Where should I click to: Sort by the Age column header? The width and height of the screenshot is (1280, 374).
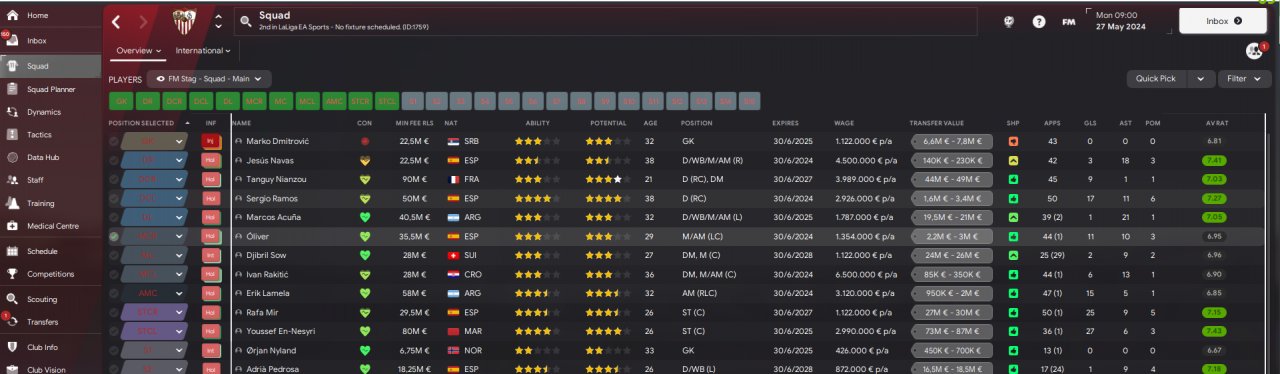(x=651, y=123)
